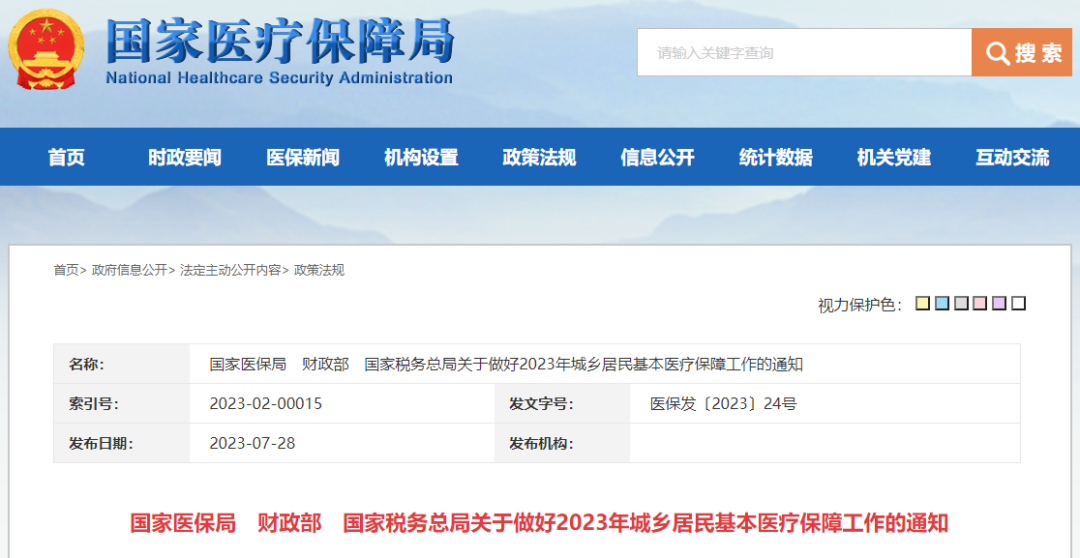This screenshot has width=1080, height=558.
Task: Open the 政策法规 navigation item
Action: [539, 157]
